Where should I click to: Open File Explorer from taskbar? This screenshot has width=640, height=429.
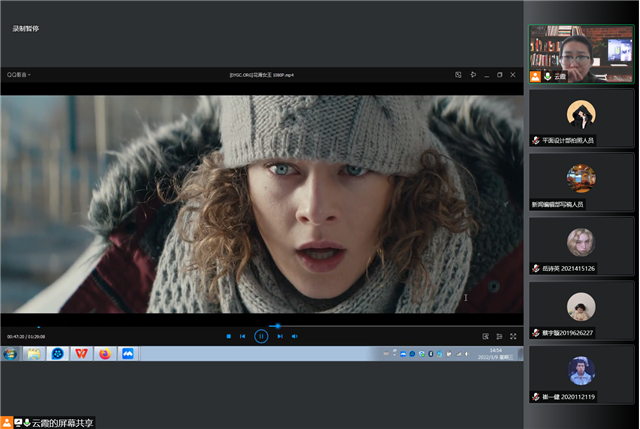coord(34,353)
